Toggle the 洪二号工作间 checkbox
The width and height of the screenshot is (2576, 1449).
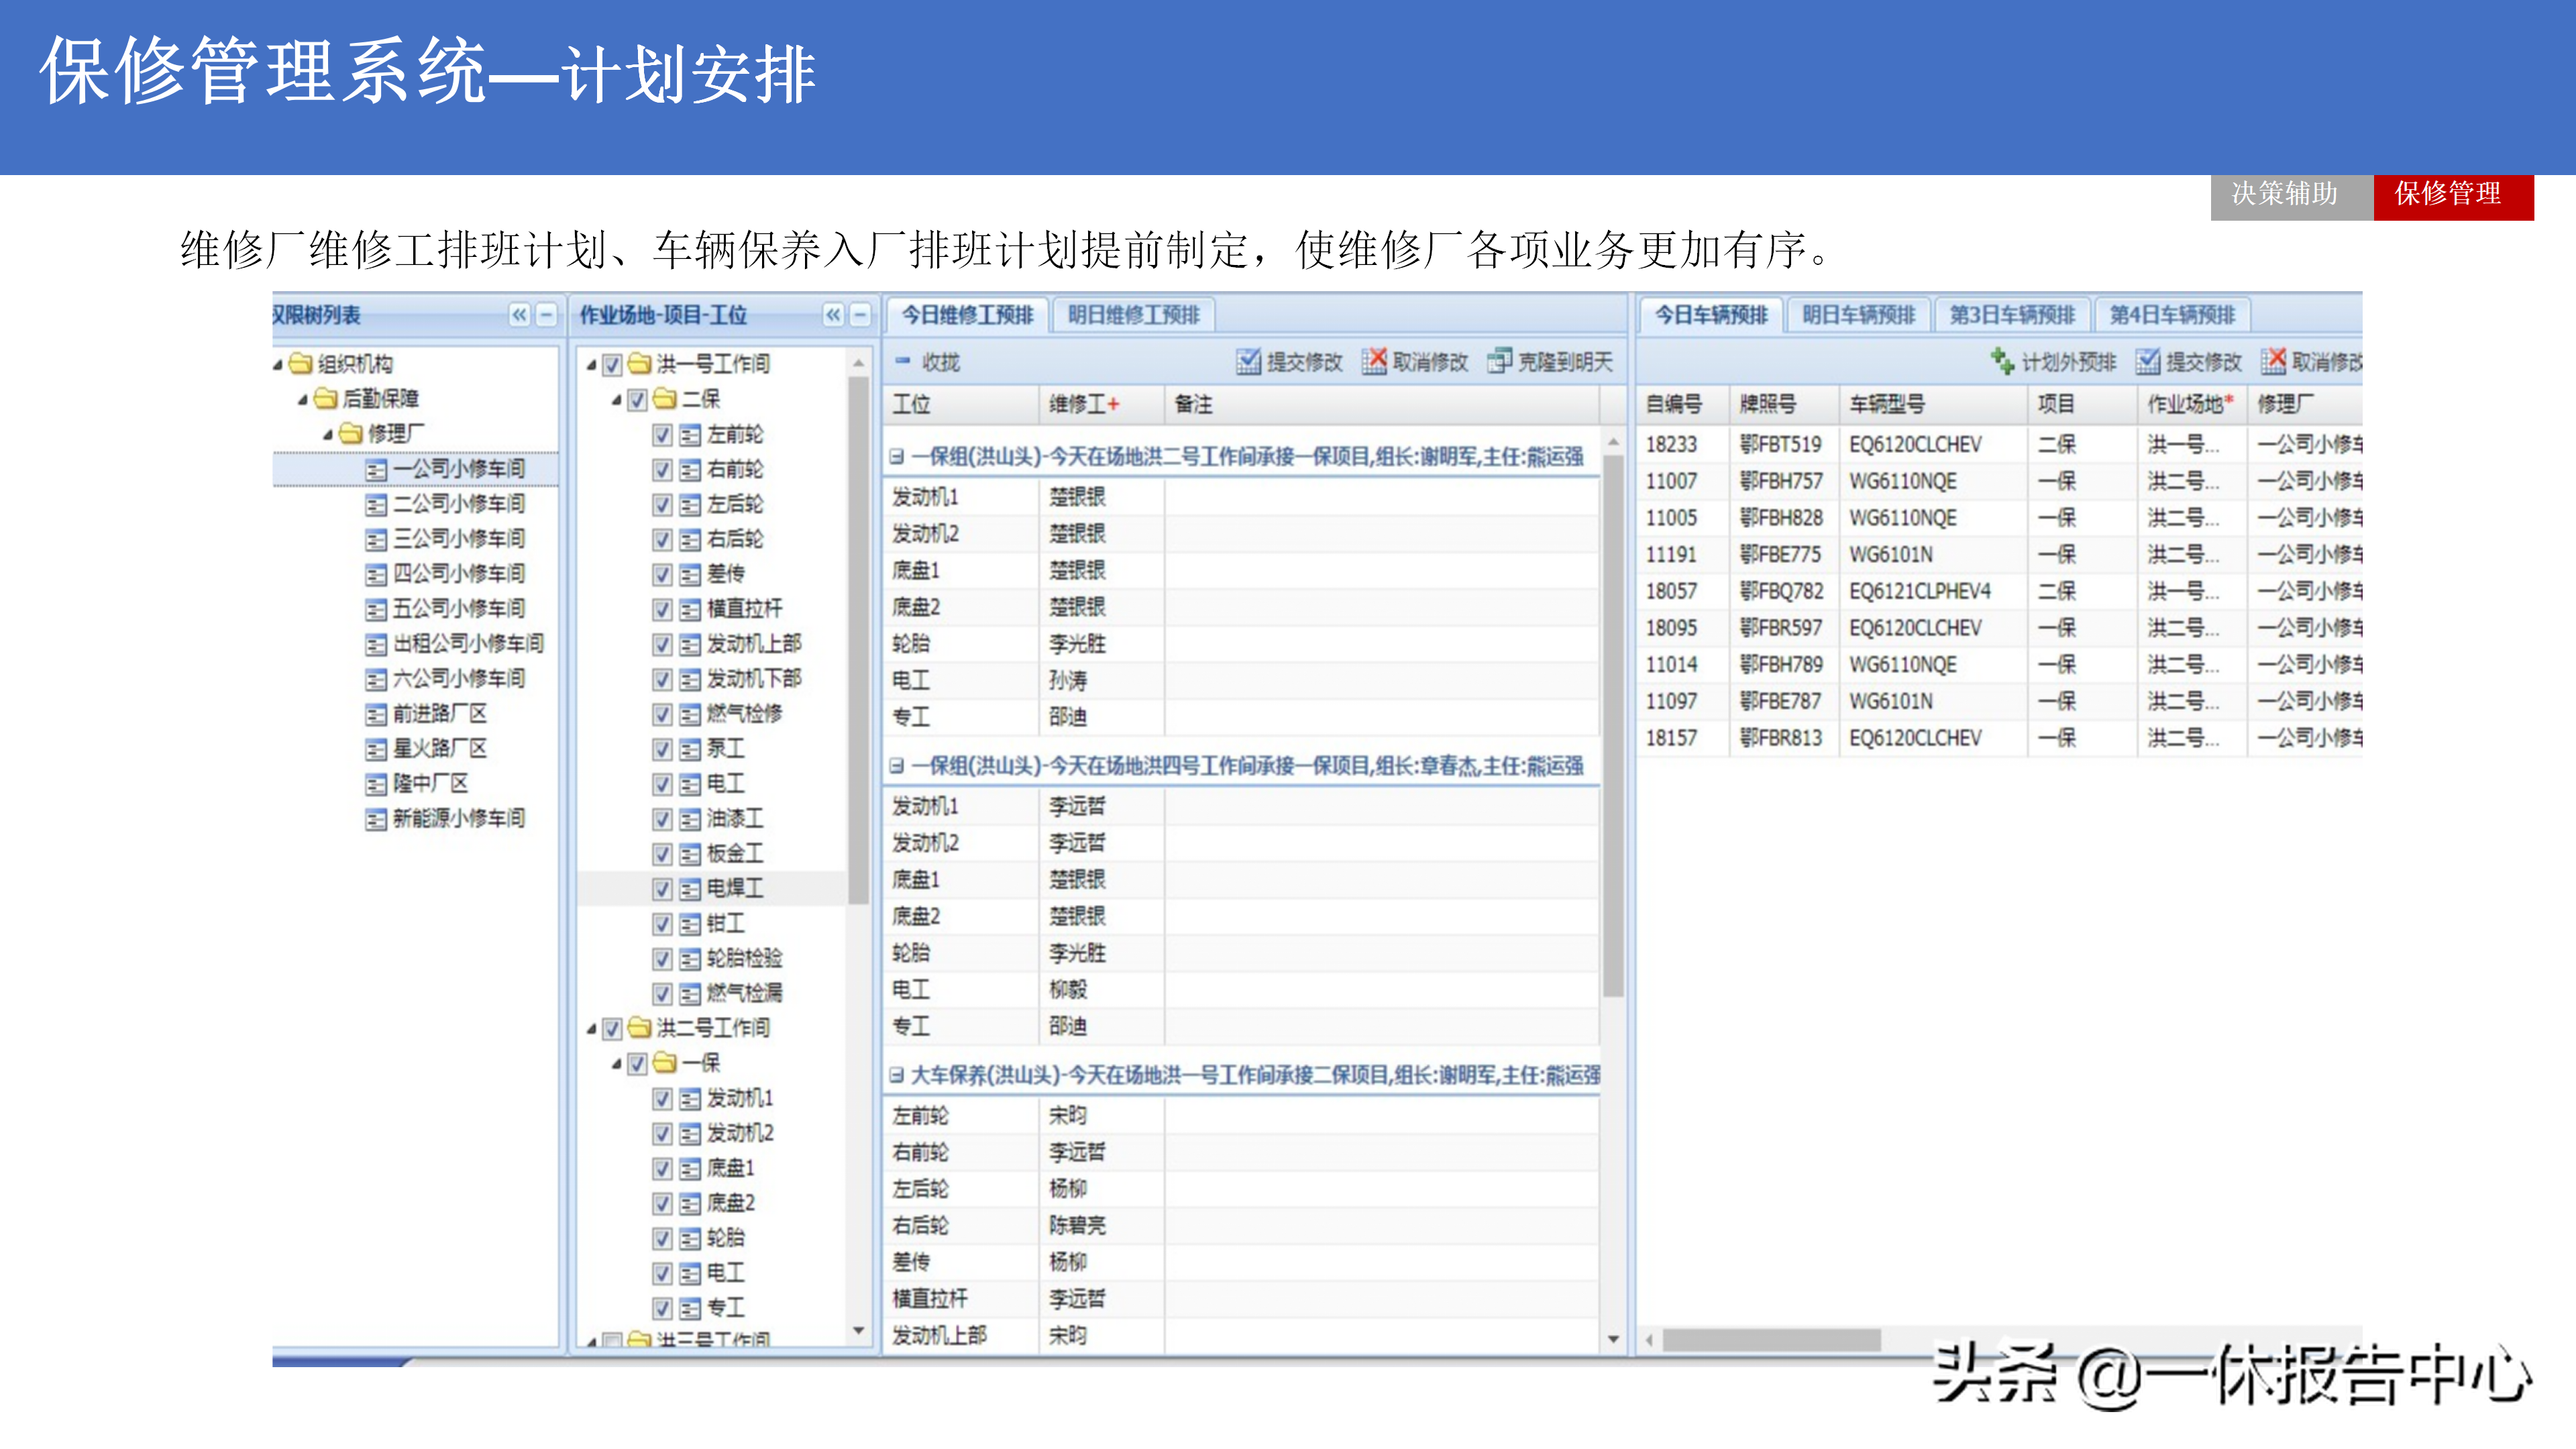click(613, 1028)
